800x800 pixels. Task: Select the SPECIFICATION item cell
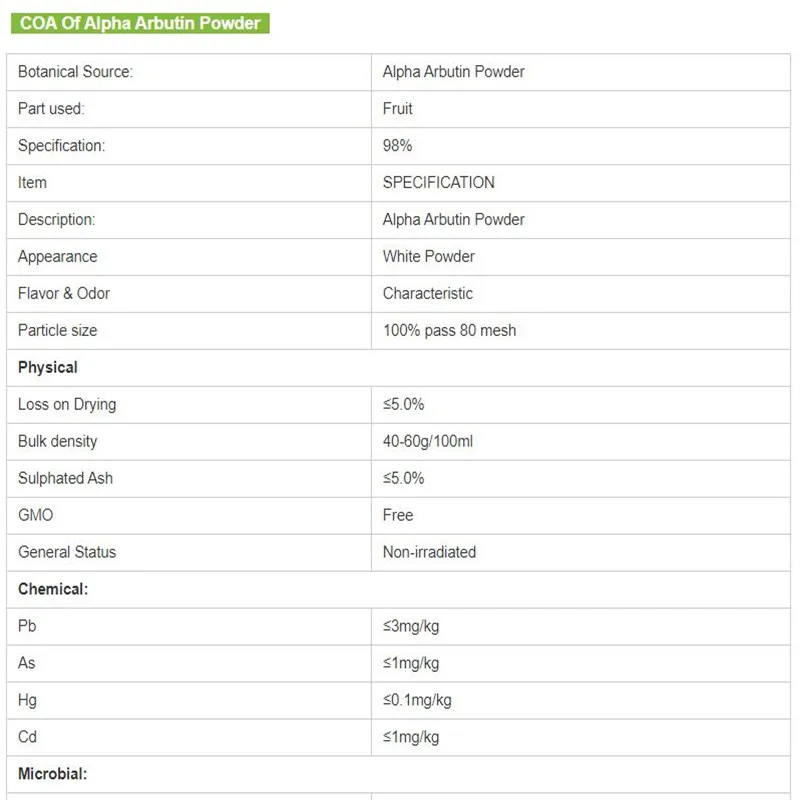pyautogui.click(x=438, y=183)
